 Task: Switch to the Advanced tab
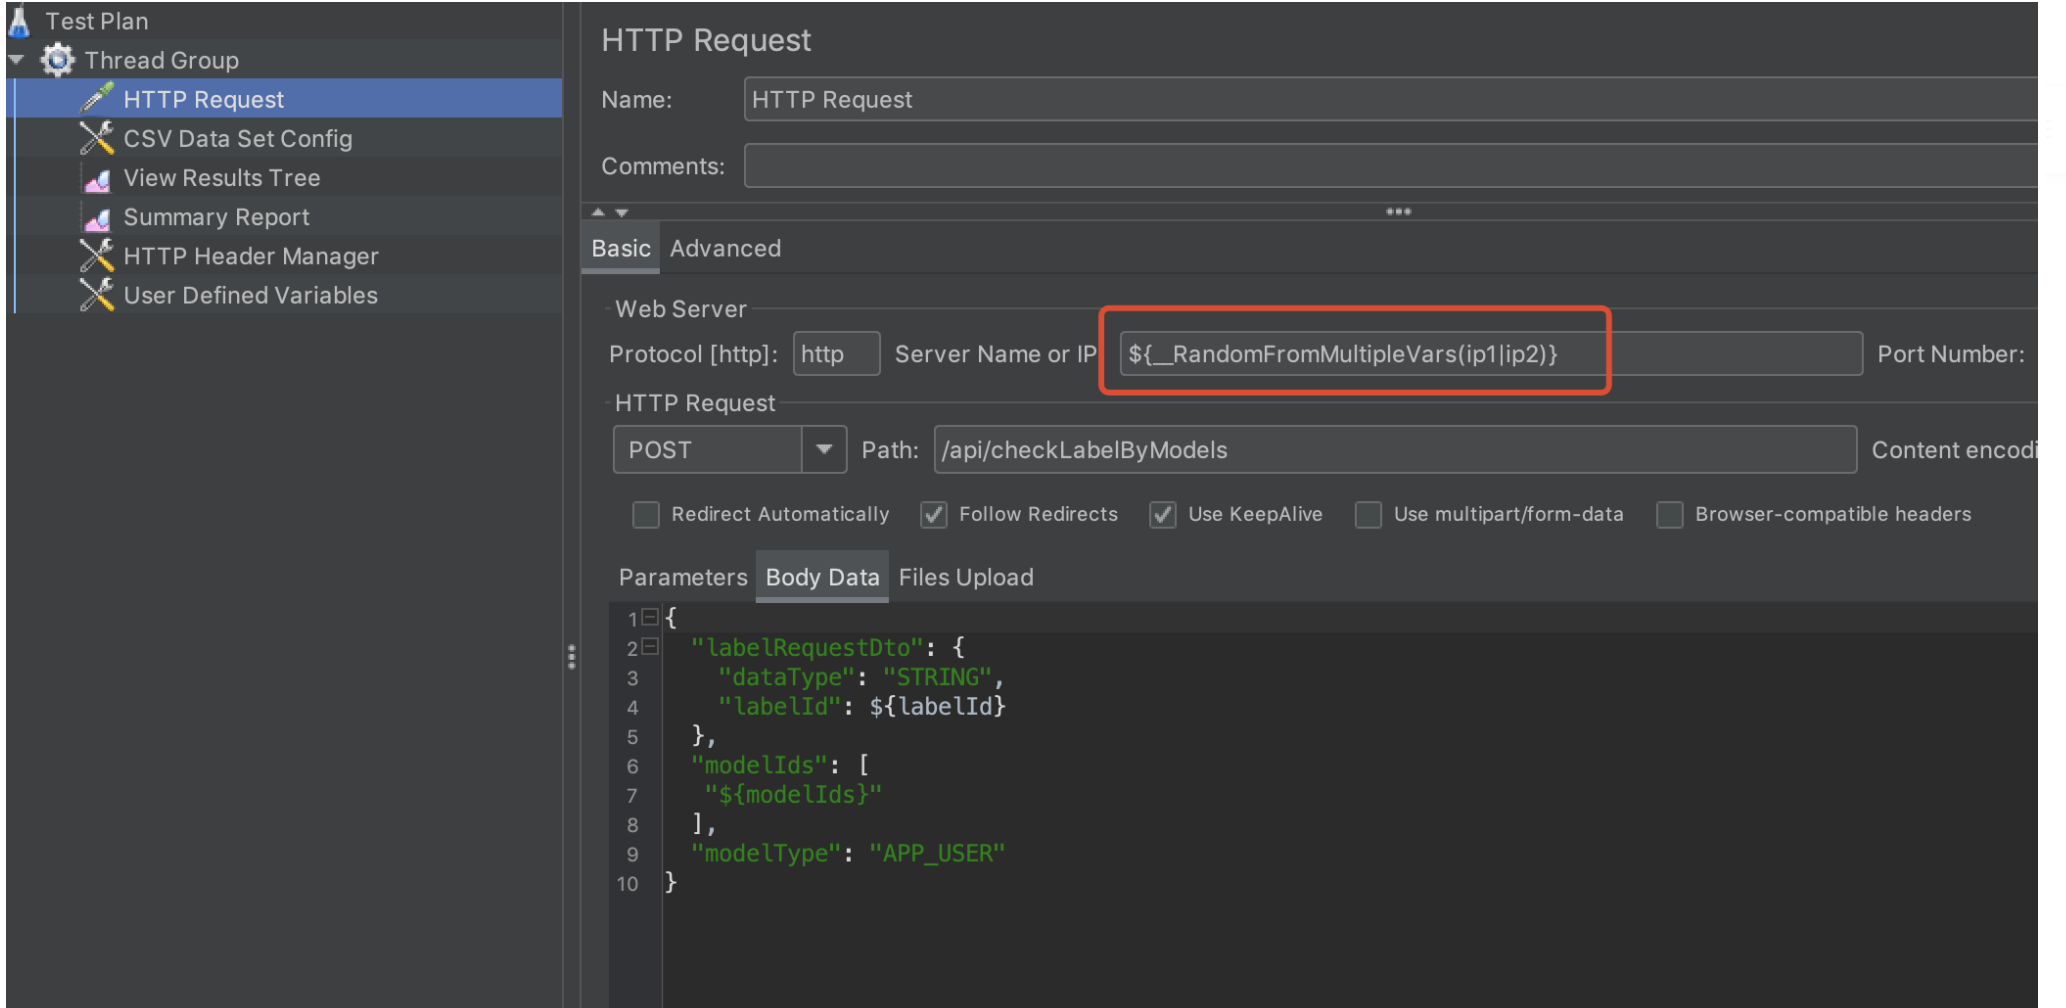[725, 249]
